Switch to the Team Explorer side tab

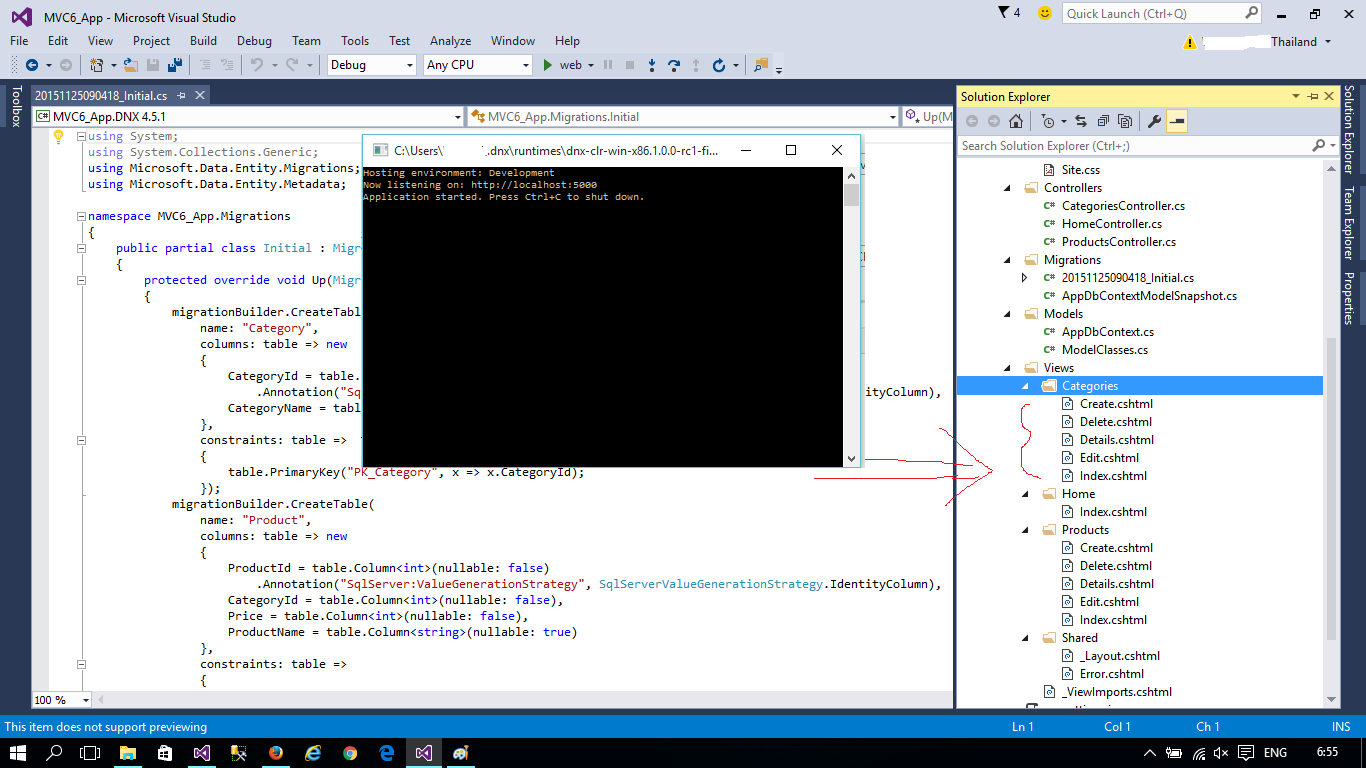tap(1348, 223)
